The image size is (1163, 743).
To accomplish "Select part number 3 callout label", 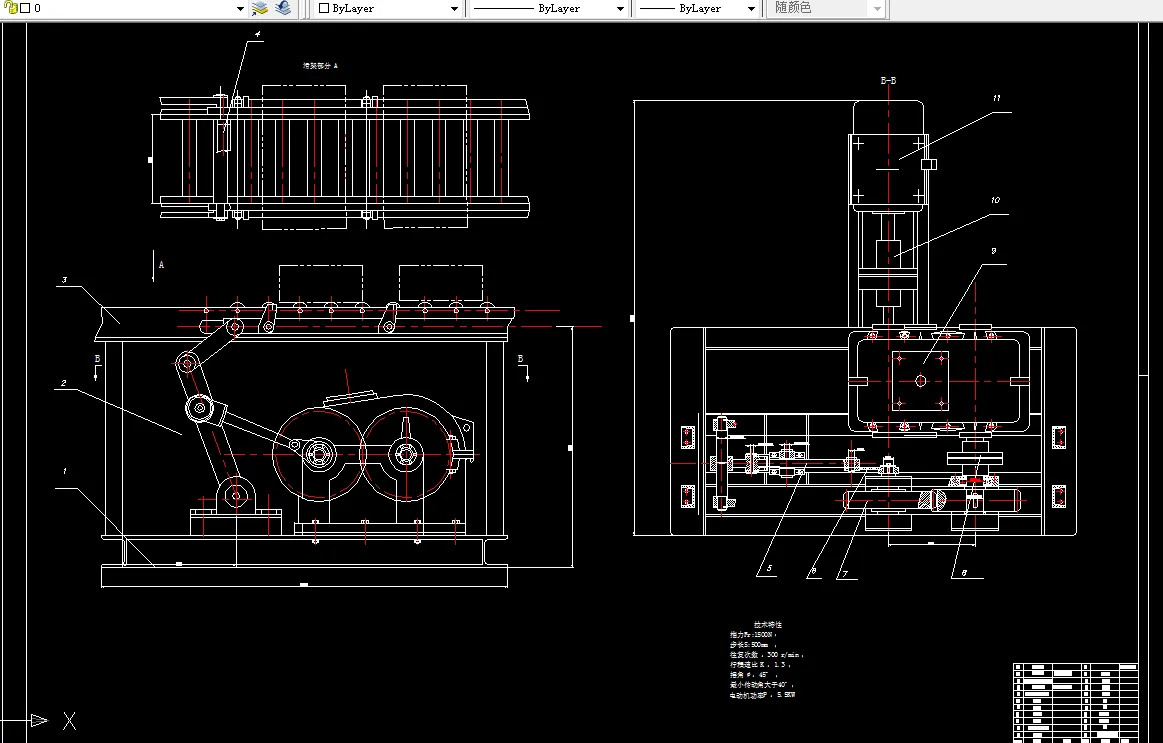I will pyautogui.click(x=64, y=281).
